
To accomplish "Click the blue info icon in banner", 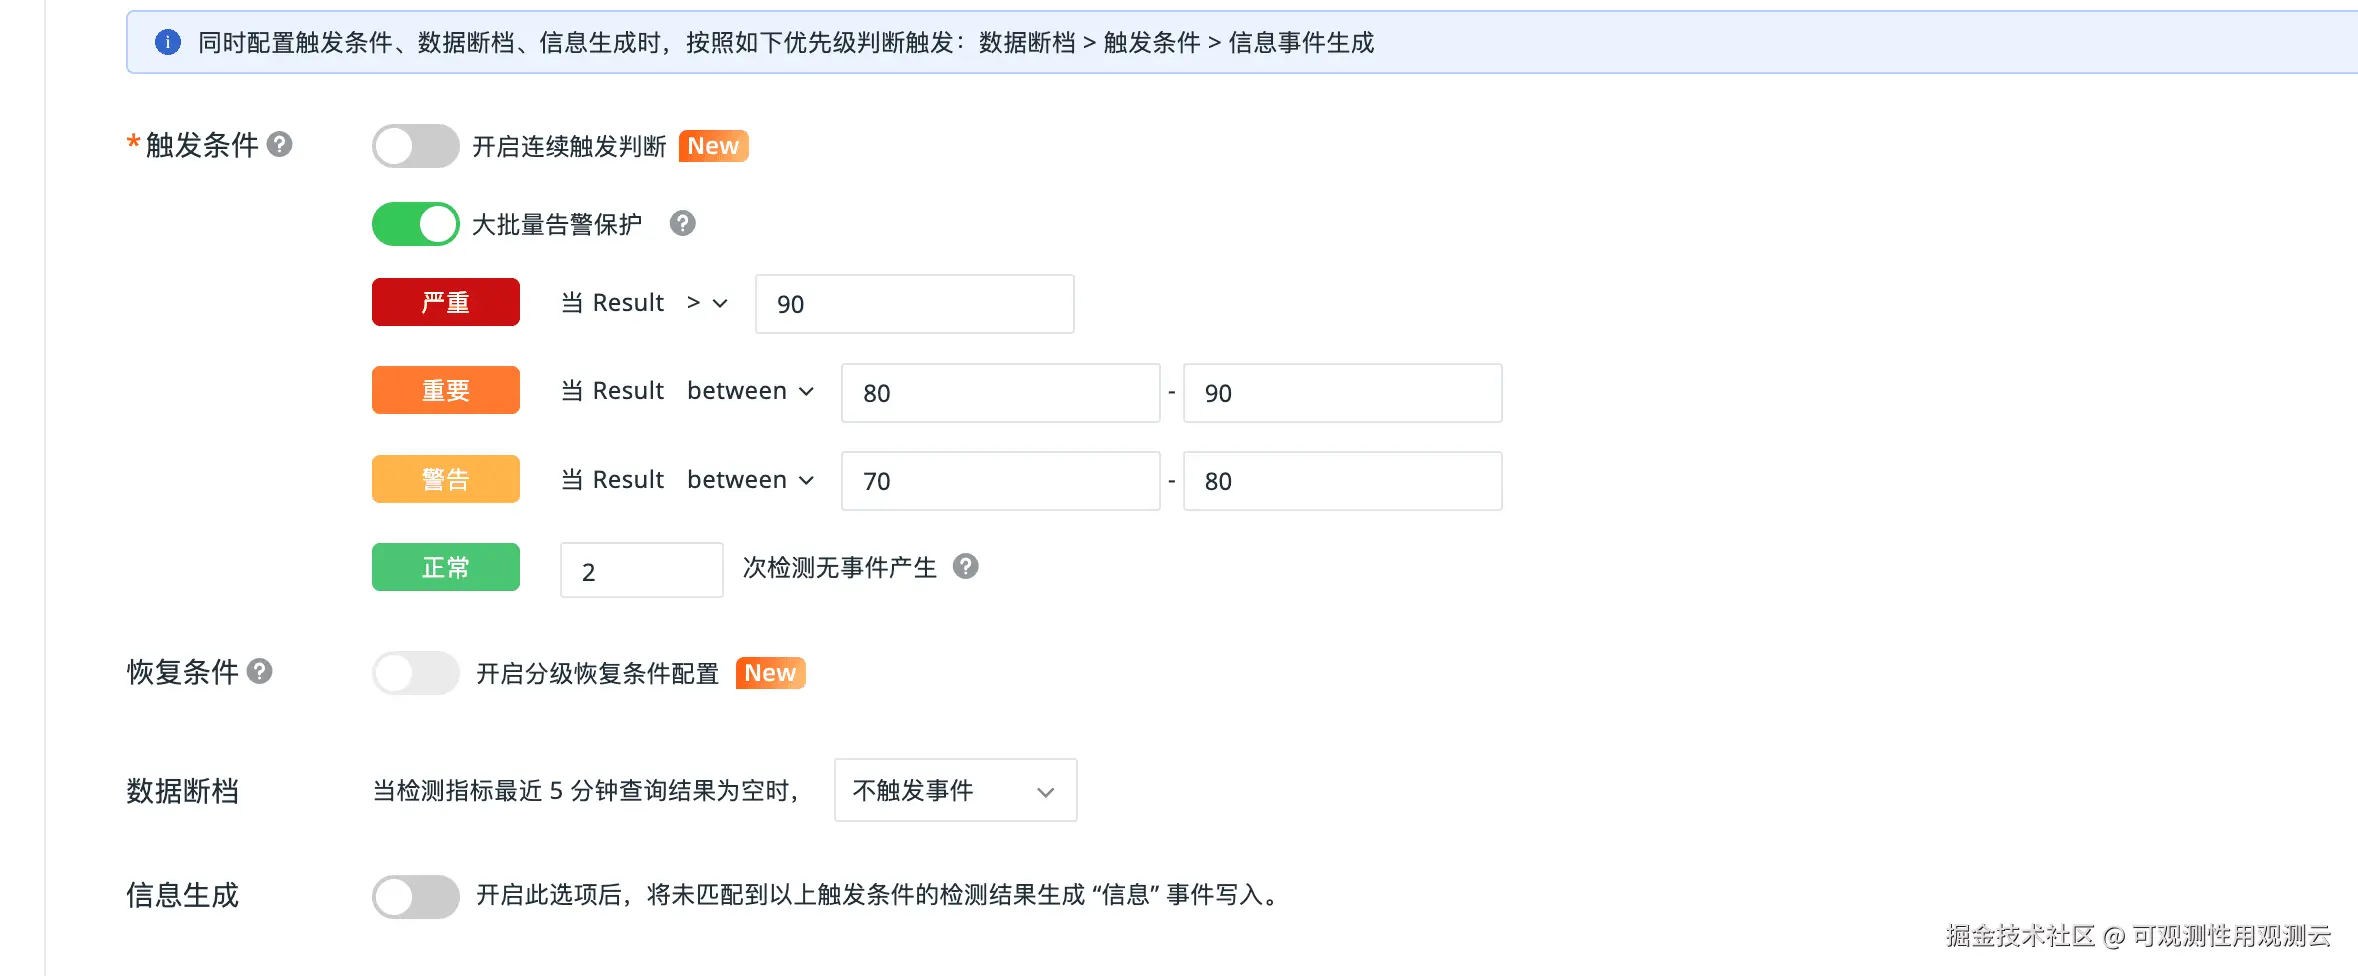I will click(x=168, y=42).
